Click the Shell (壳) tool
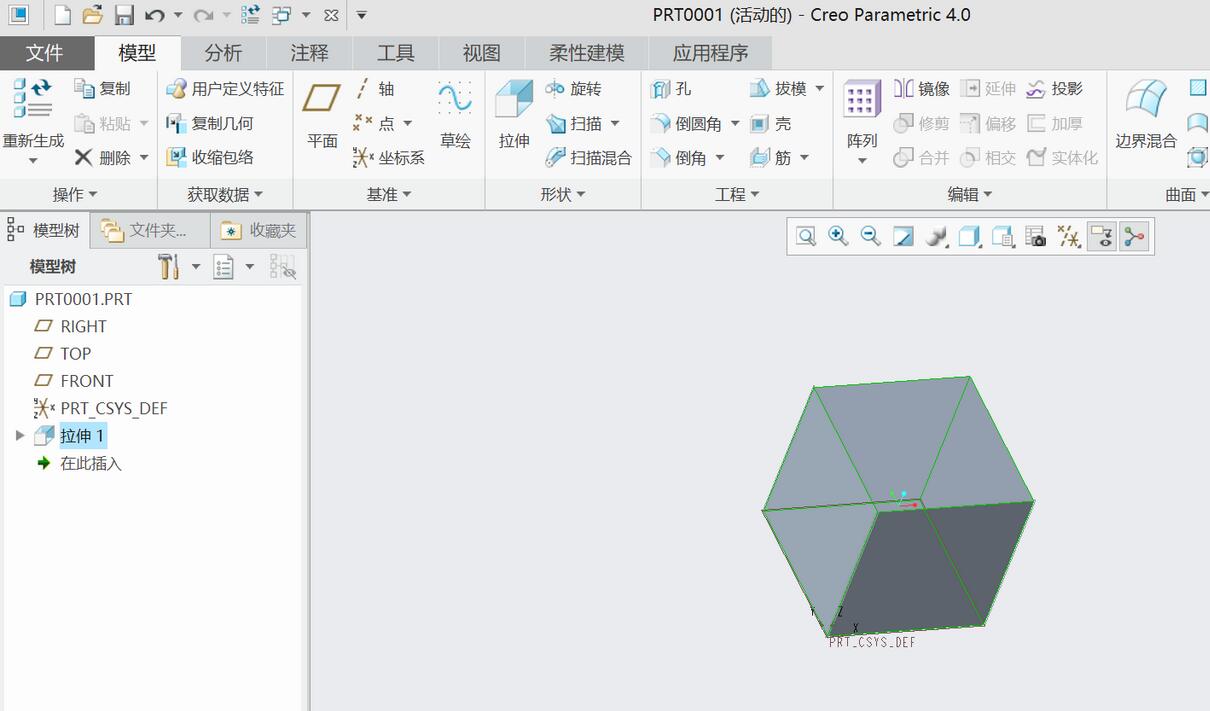This screenshot has width=1210, height=711. coord(771,123)
